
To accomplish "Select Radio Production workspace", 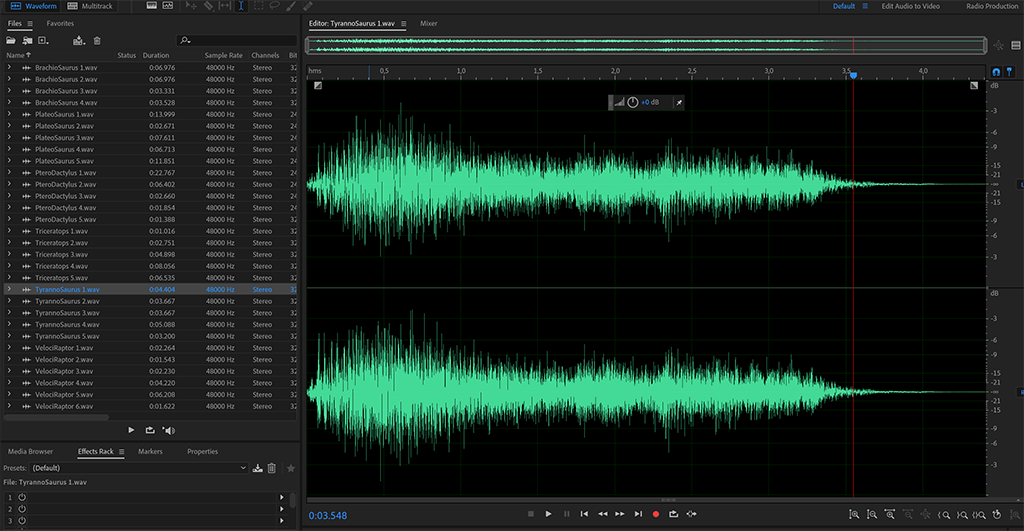I will (x=992, y=6).
